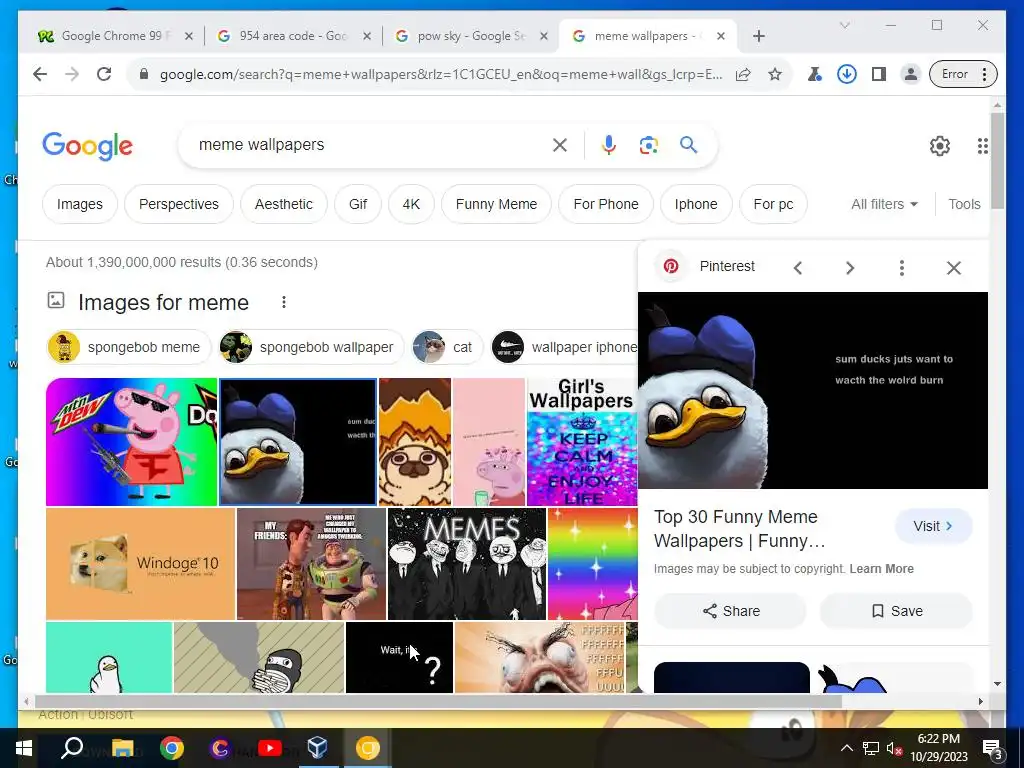The image size is (1024, 768).
Task: Bookmark this page with the star icon
Action: coord(775,74)
